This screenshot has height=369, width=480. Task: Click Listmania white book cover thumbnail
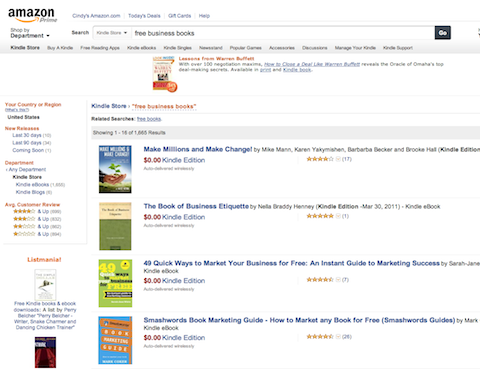[45, 285]
